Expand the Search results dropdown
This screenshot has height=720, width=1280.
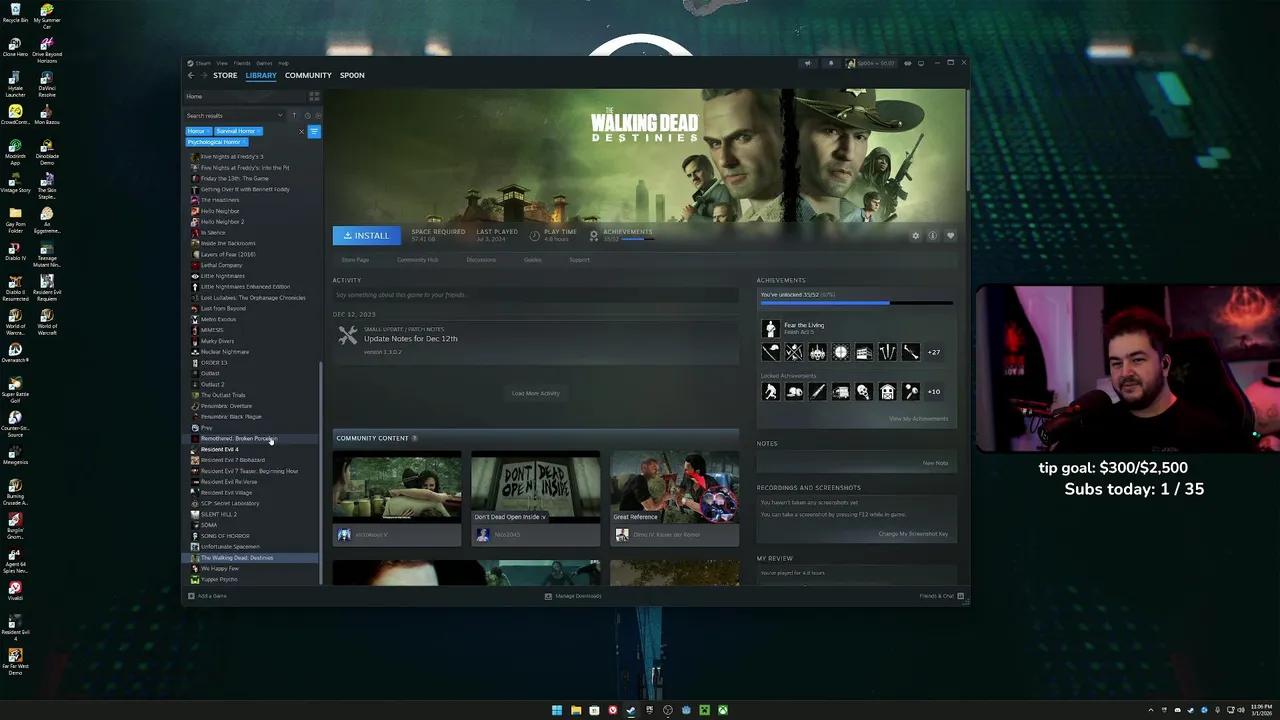coord(280,116)
